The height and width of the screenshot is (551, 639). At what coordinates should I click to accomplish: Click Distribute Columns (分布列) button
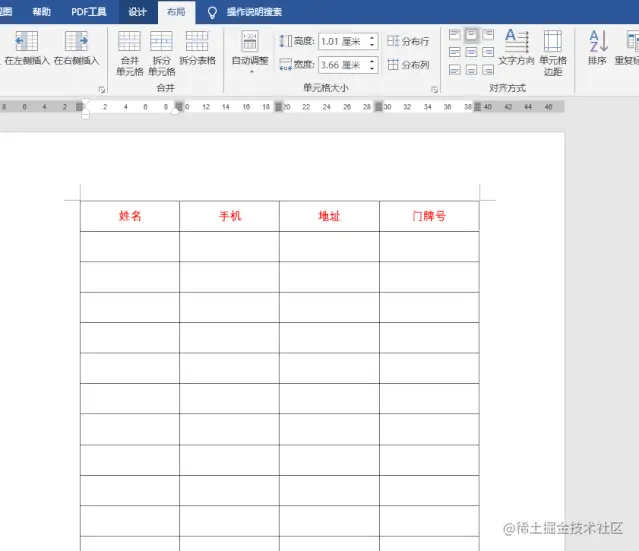(408, 64)
